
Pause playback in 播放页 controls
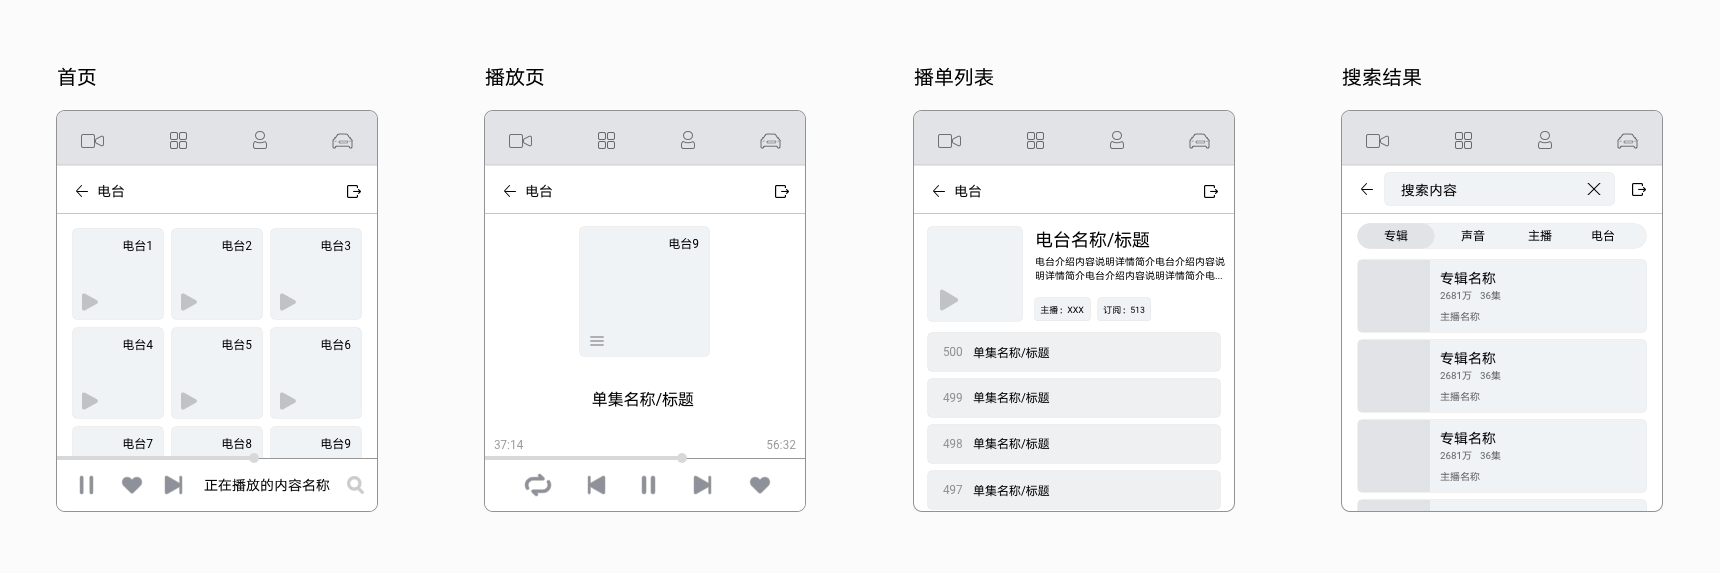coord(648,485)
